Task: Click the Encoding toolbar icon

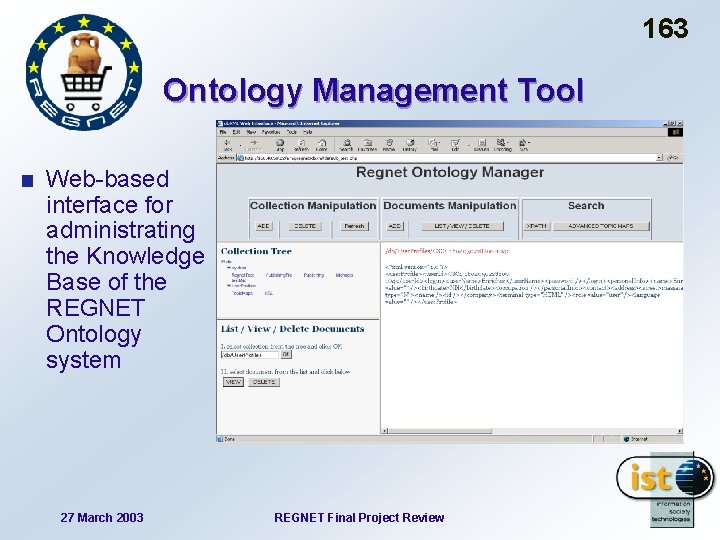Action: [x=502, y=144]
